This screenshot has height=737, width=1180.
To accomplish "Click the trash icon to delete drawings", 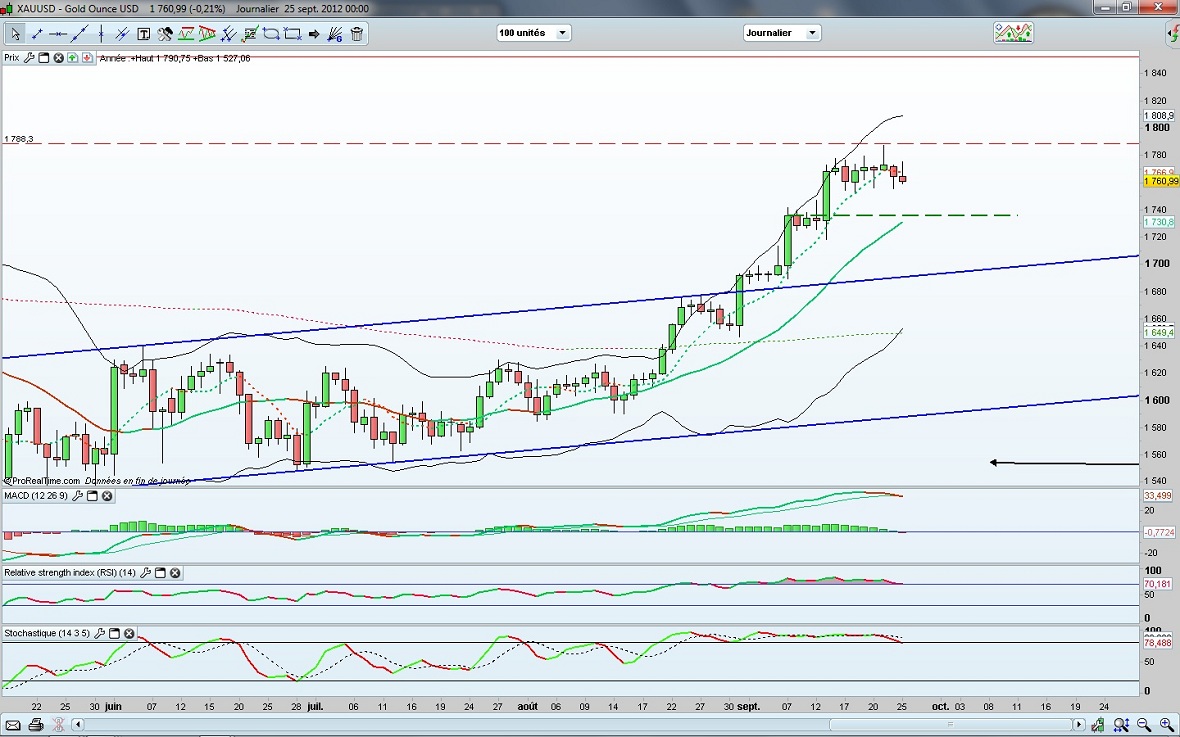I will pos(356,34).
